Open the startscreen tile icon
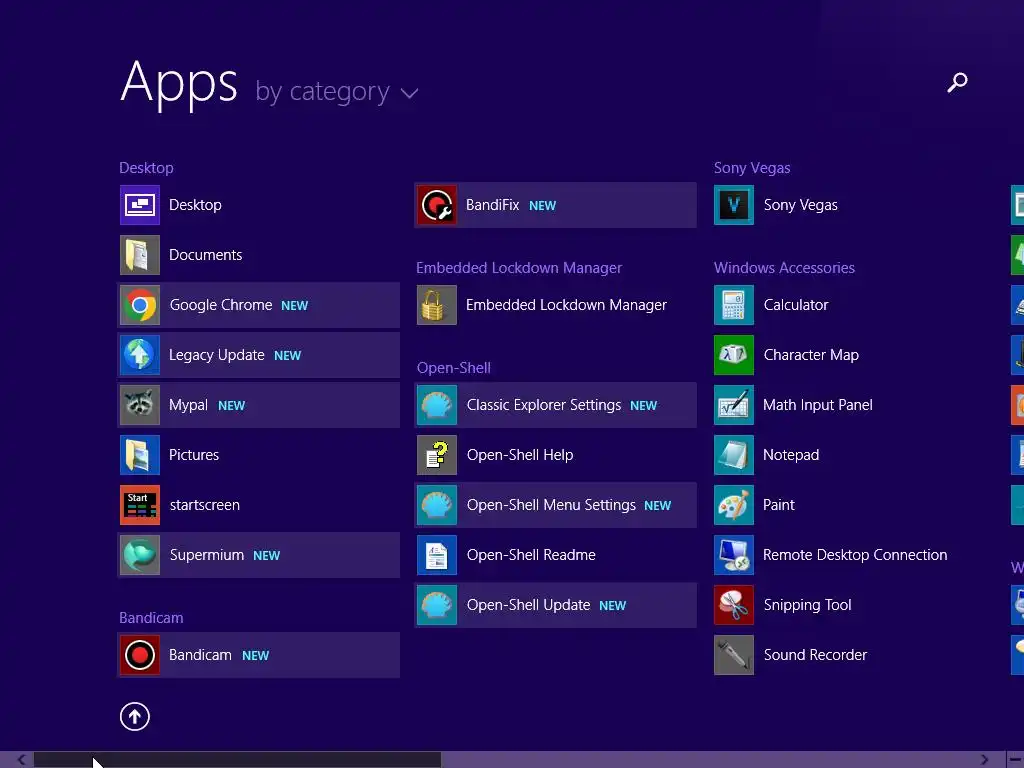Image resolution: width=1024 pixels, height=768 pixels. (140, 505)
